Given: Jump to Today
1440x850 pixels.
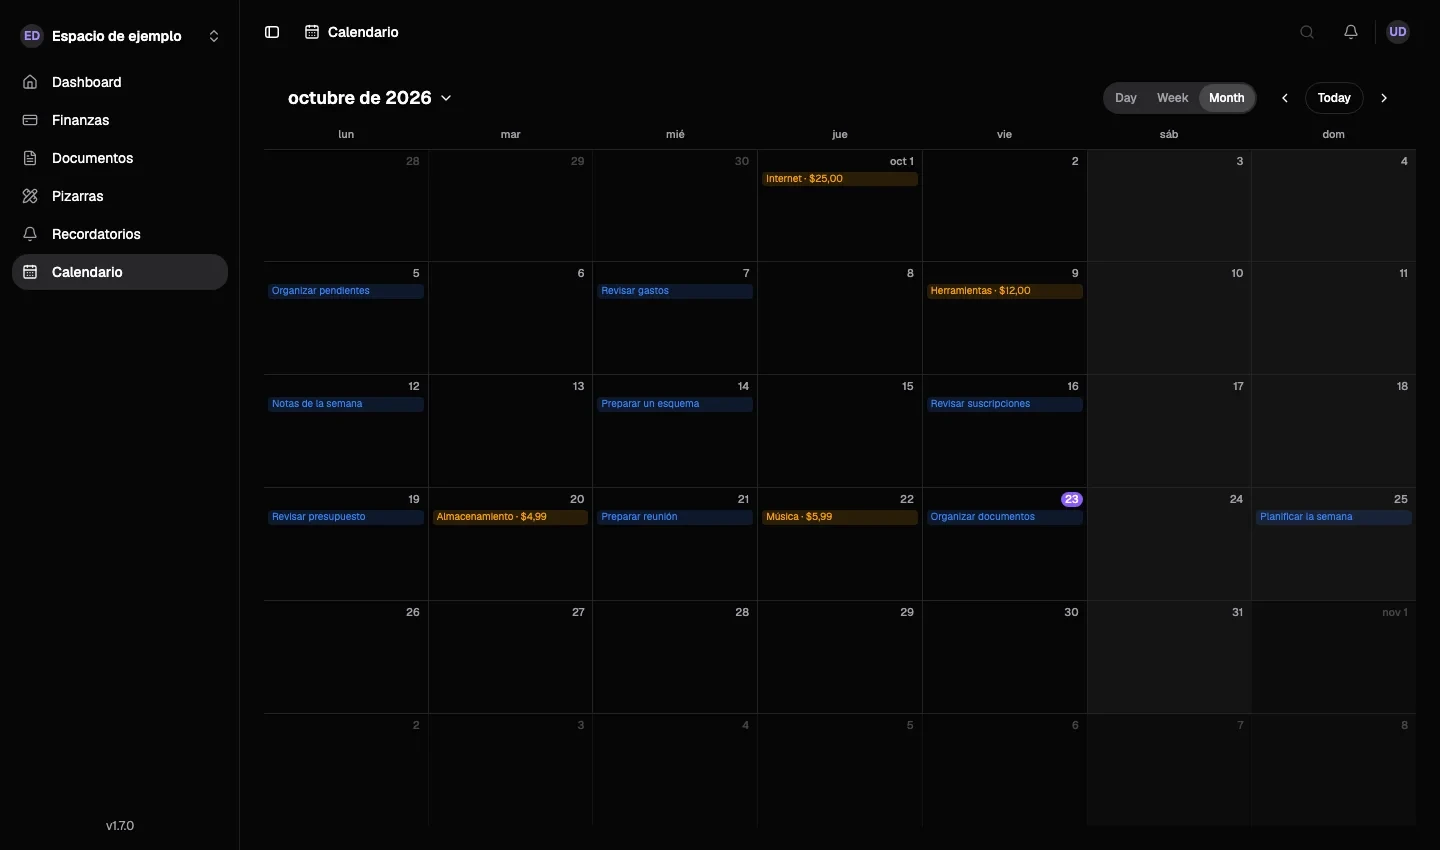Looking at the screenshot, I should 1334,98.
